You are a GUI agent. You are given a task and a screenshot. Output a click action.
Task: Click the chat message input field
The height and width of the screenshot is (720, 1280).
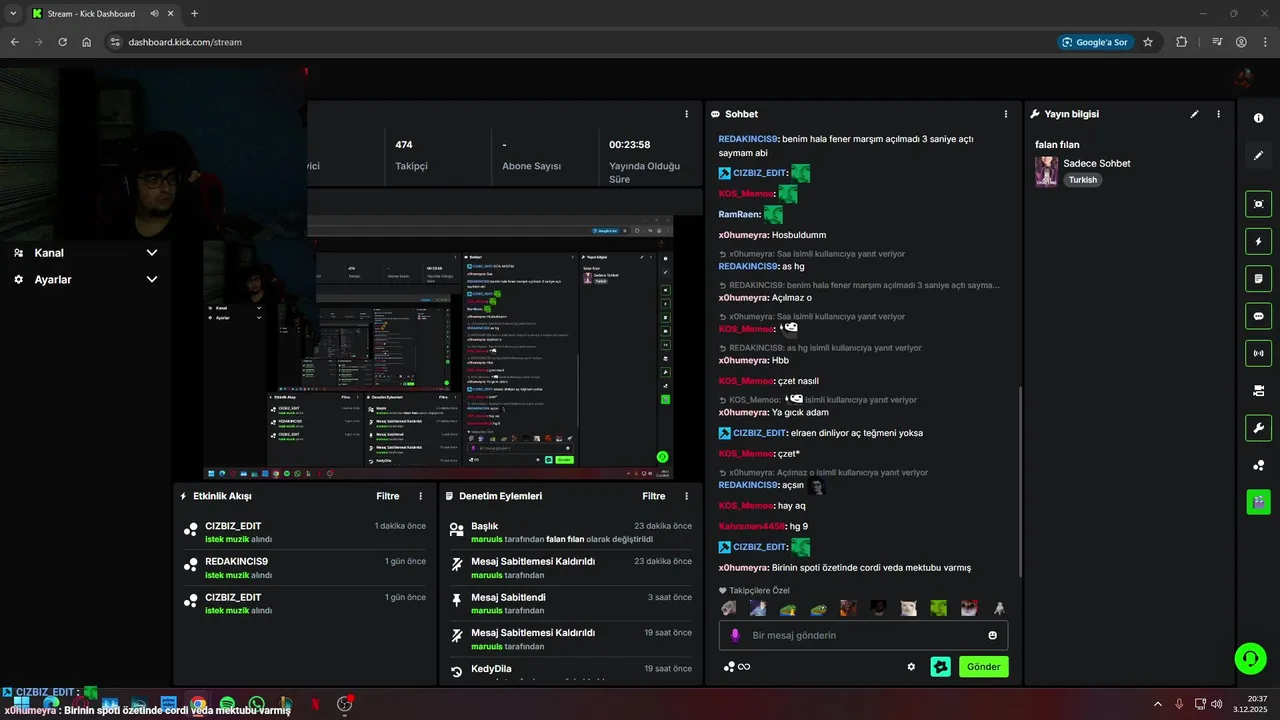coord(864,635)
